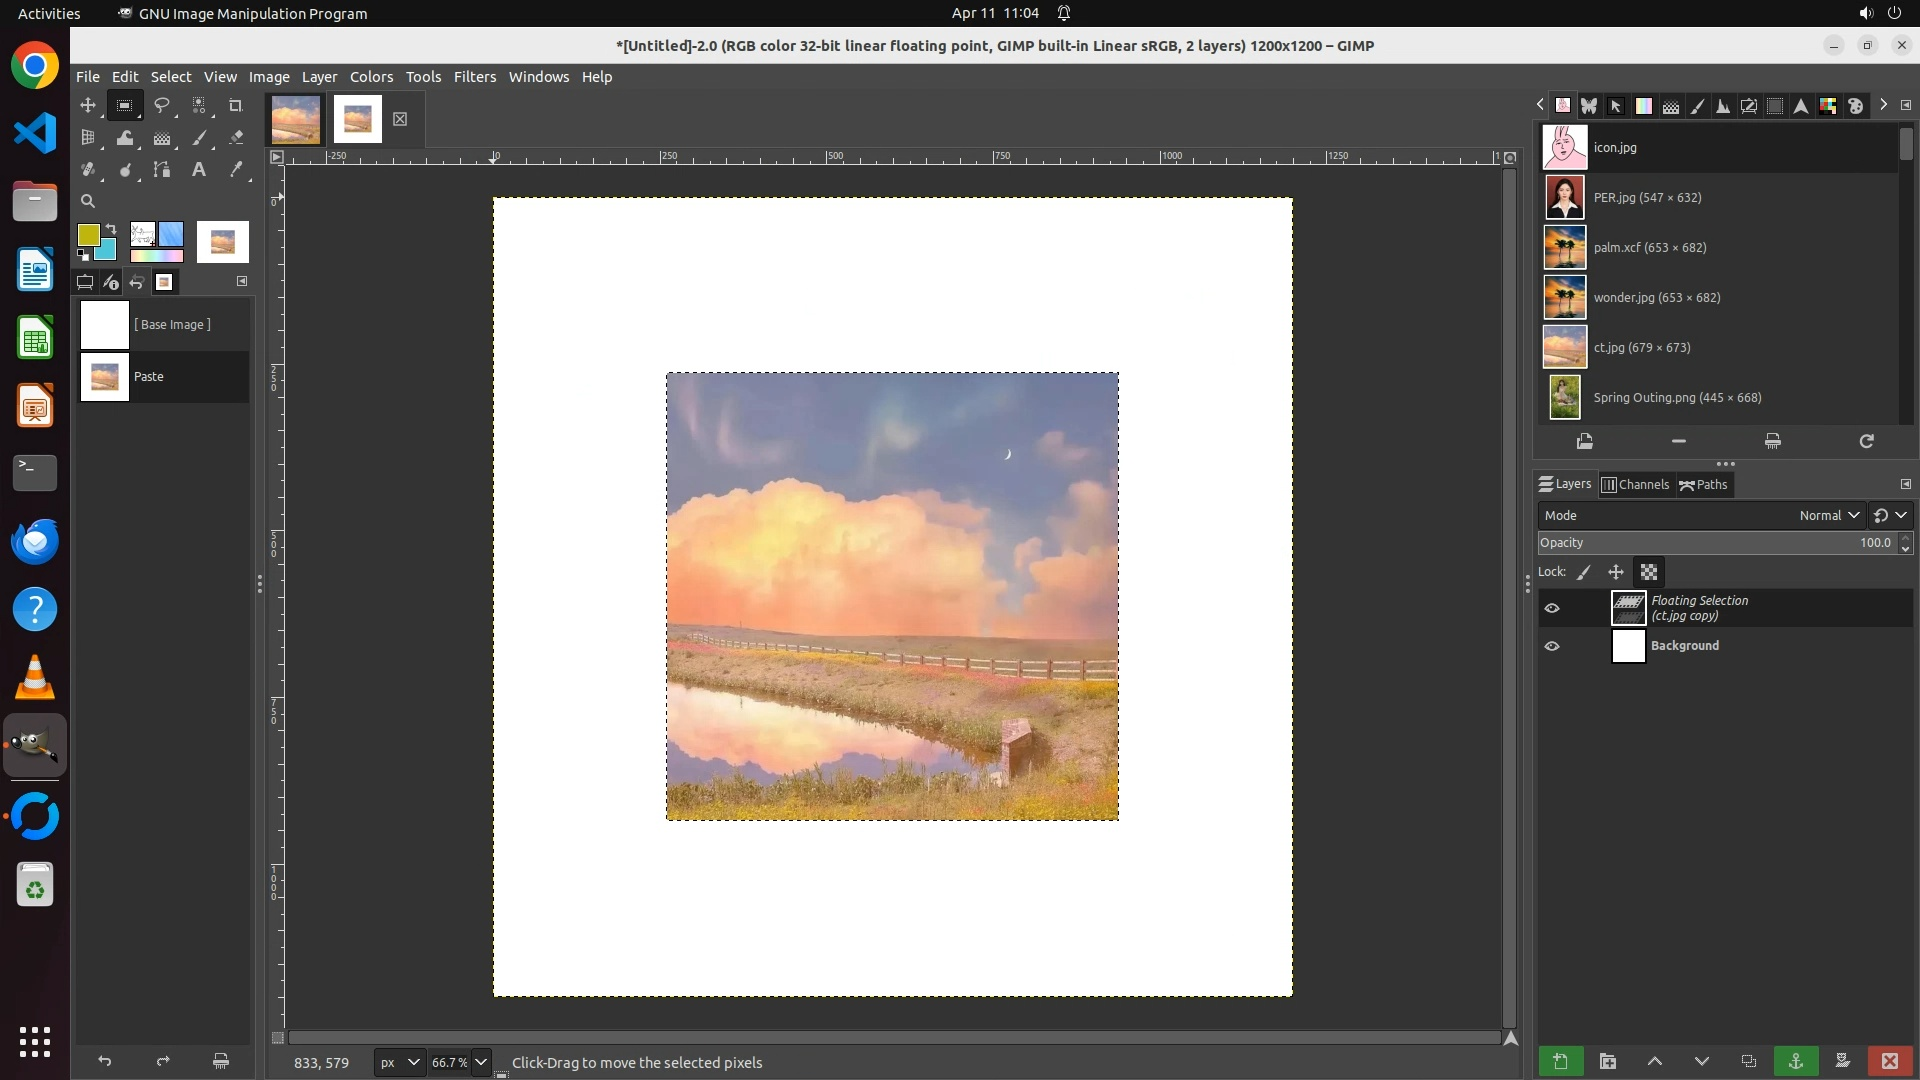Select the Free Select lasso tool

161,106
